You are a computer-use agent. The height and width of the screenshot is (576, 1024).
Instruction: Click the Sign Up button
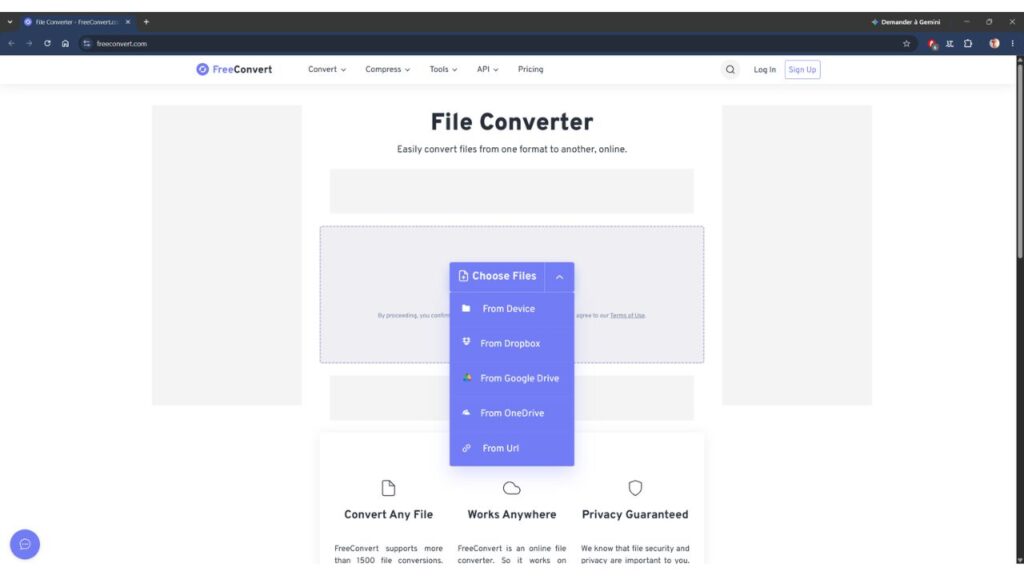point(802,70)
